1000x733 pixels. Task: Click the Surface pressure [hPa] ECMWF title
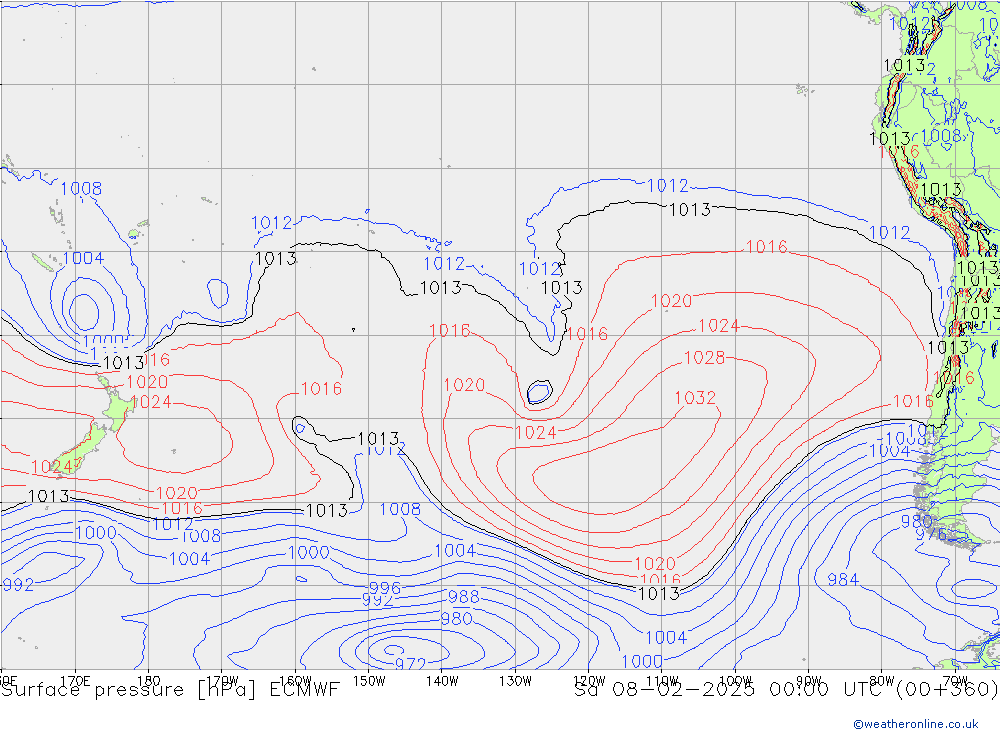pos(170,689)
